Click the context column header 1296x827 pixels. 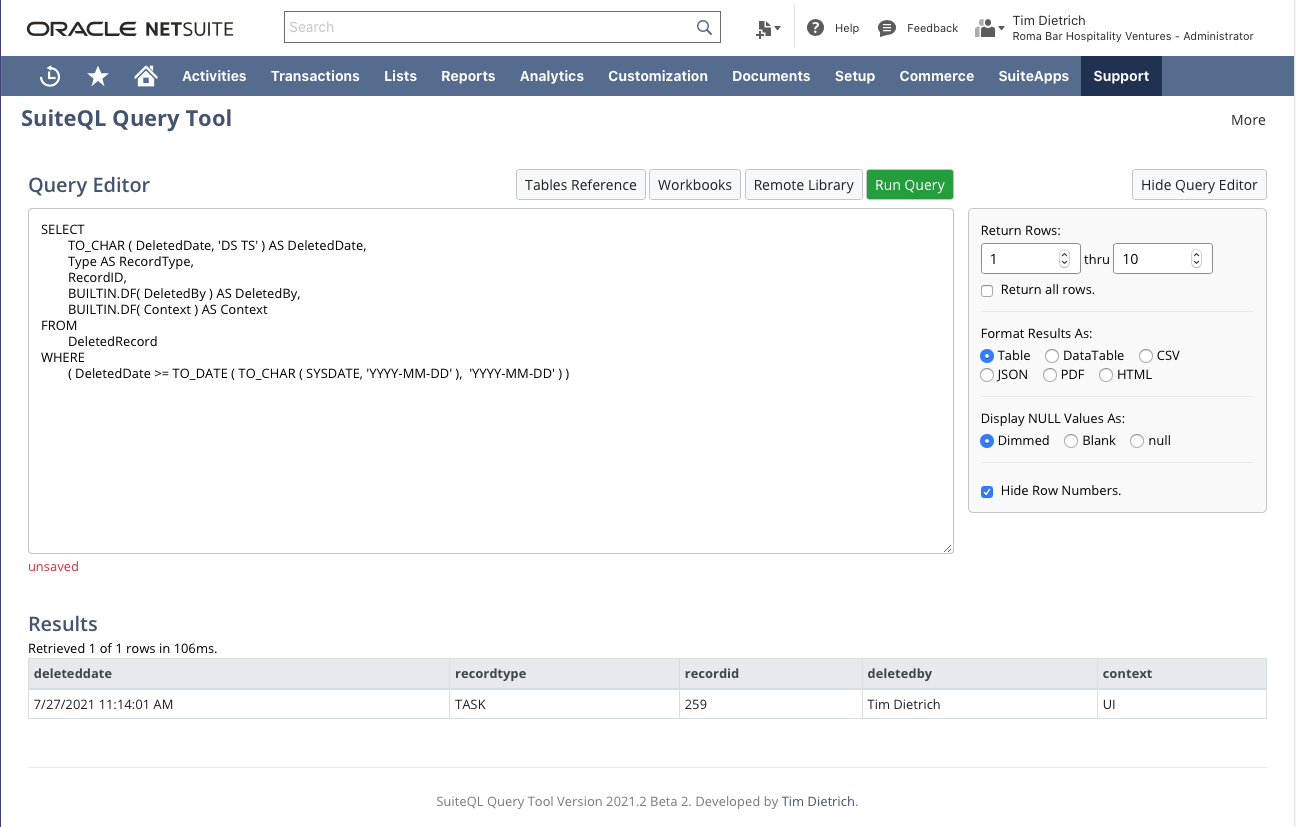click(x=1182, y=674)
